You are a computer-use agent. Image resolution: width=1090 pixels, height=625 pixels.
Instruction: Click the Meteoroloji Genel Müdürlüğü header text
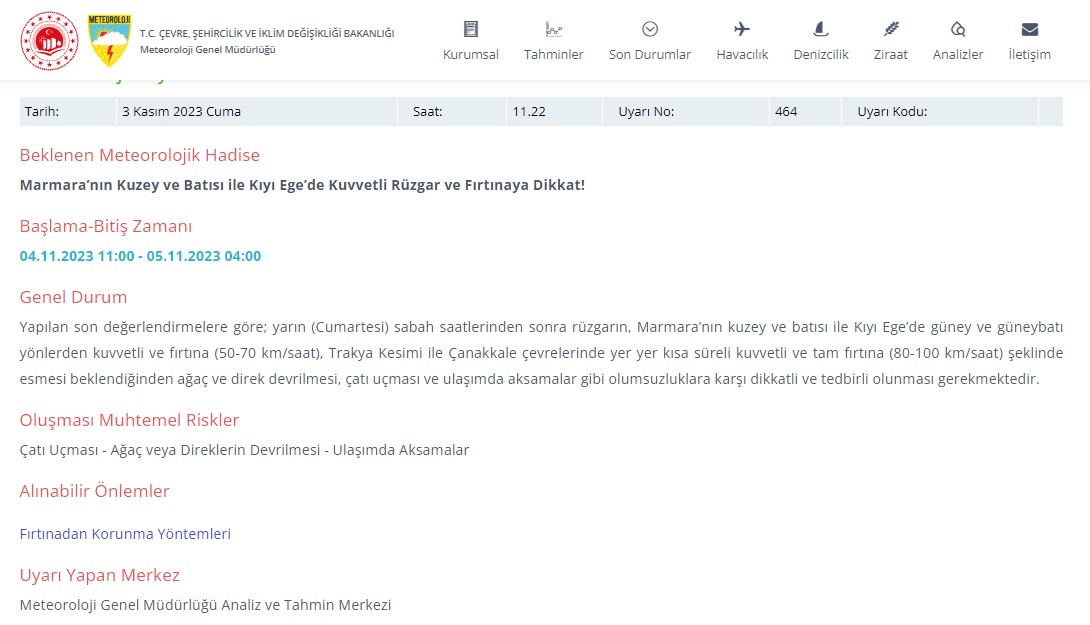(208, 50)
